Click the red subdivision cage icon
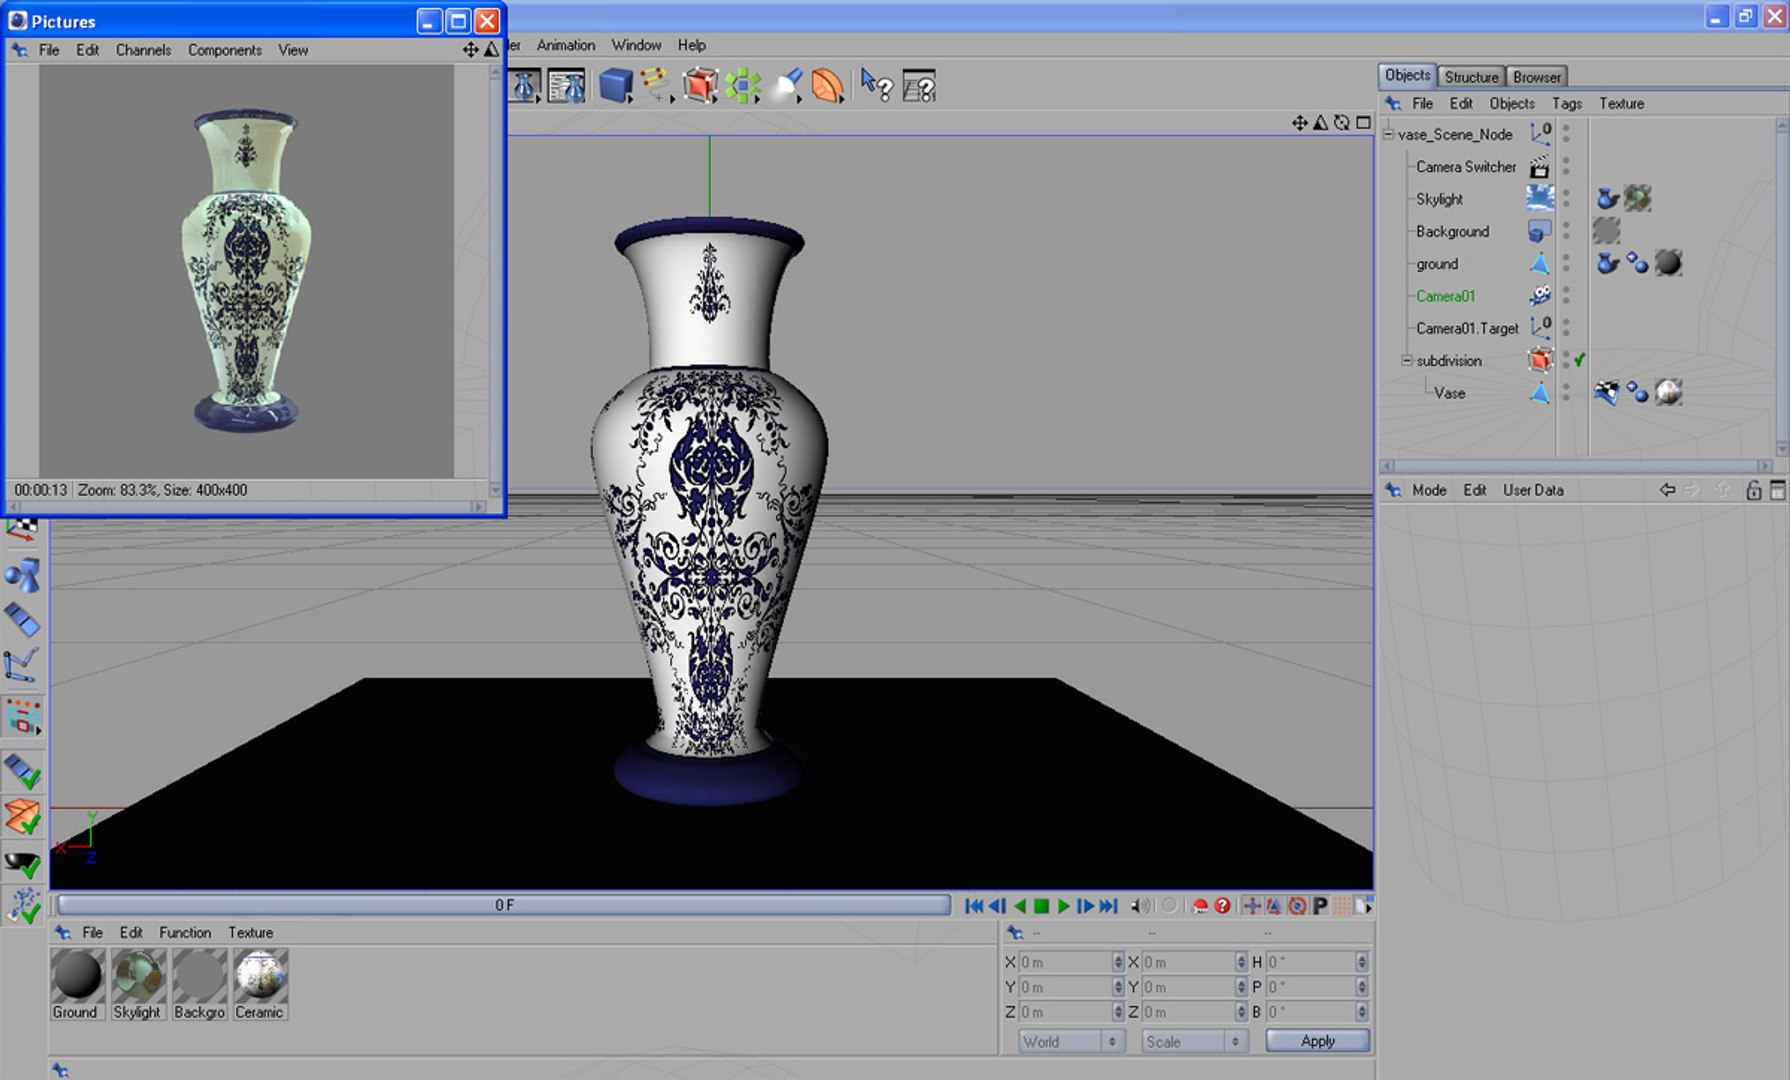 coord(700,86)
